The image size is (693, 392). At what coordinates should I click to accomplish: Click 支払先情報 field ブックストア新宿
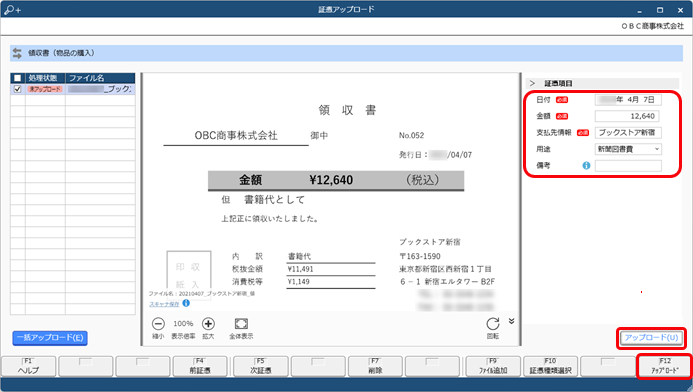628,133
